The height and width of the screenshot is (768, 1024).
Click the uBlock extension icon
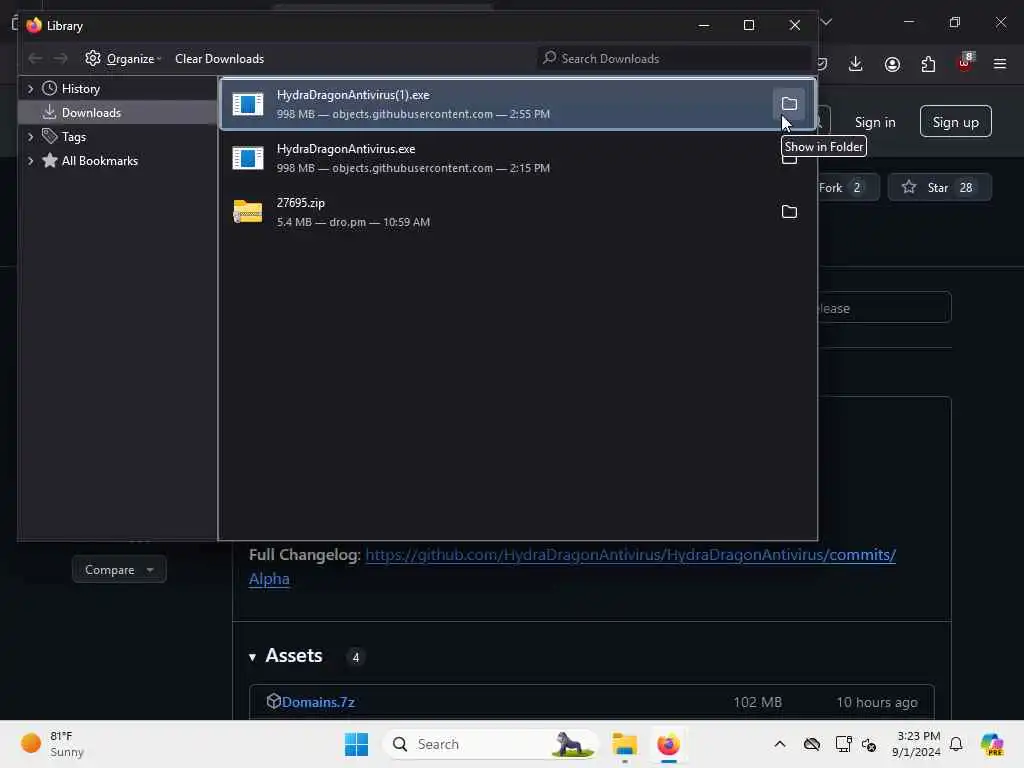(x=965, y=63)
